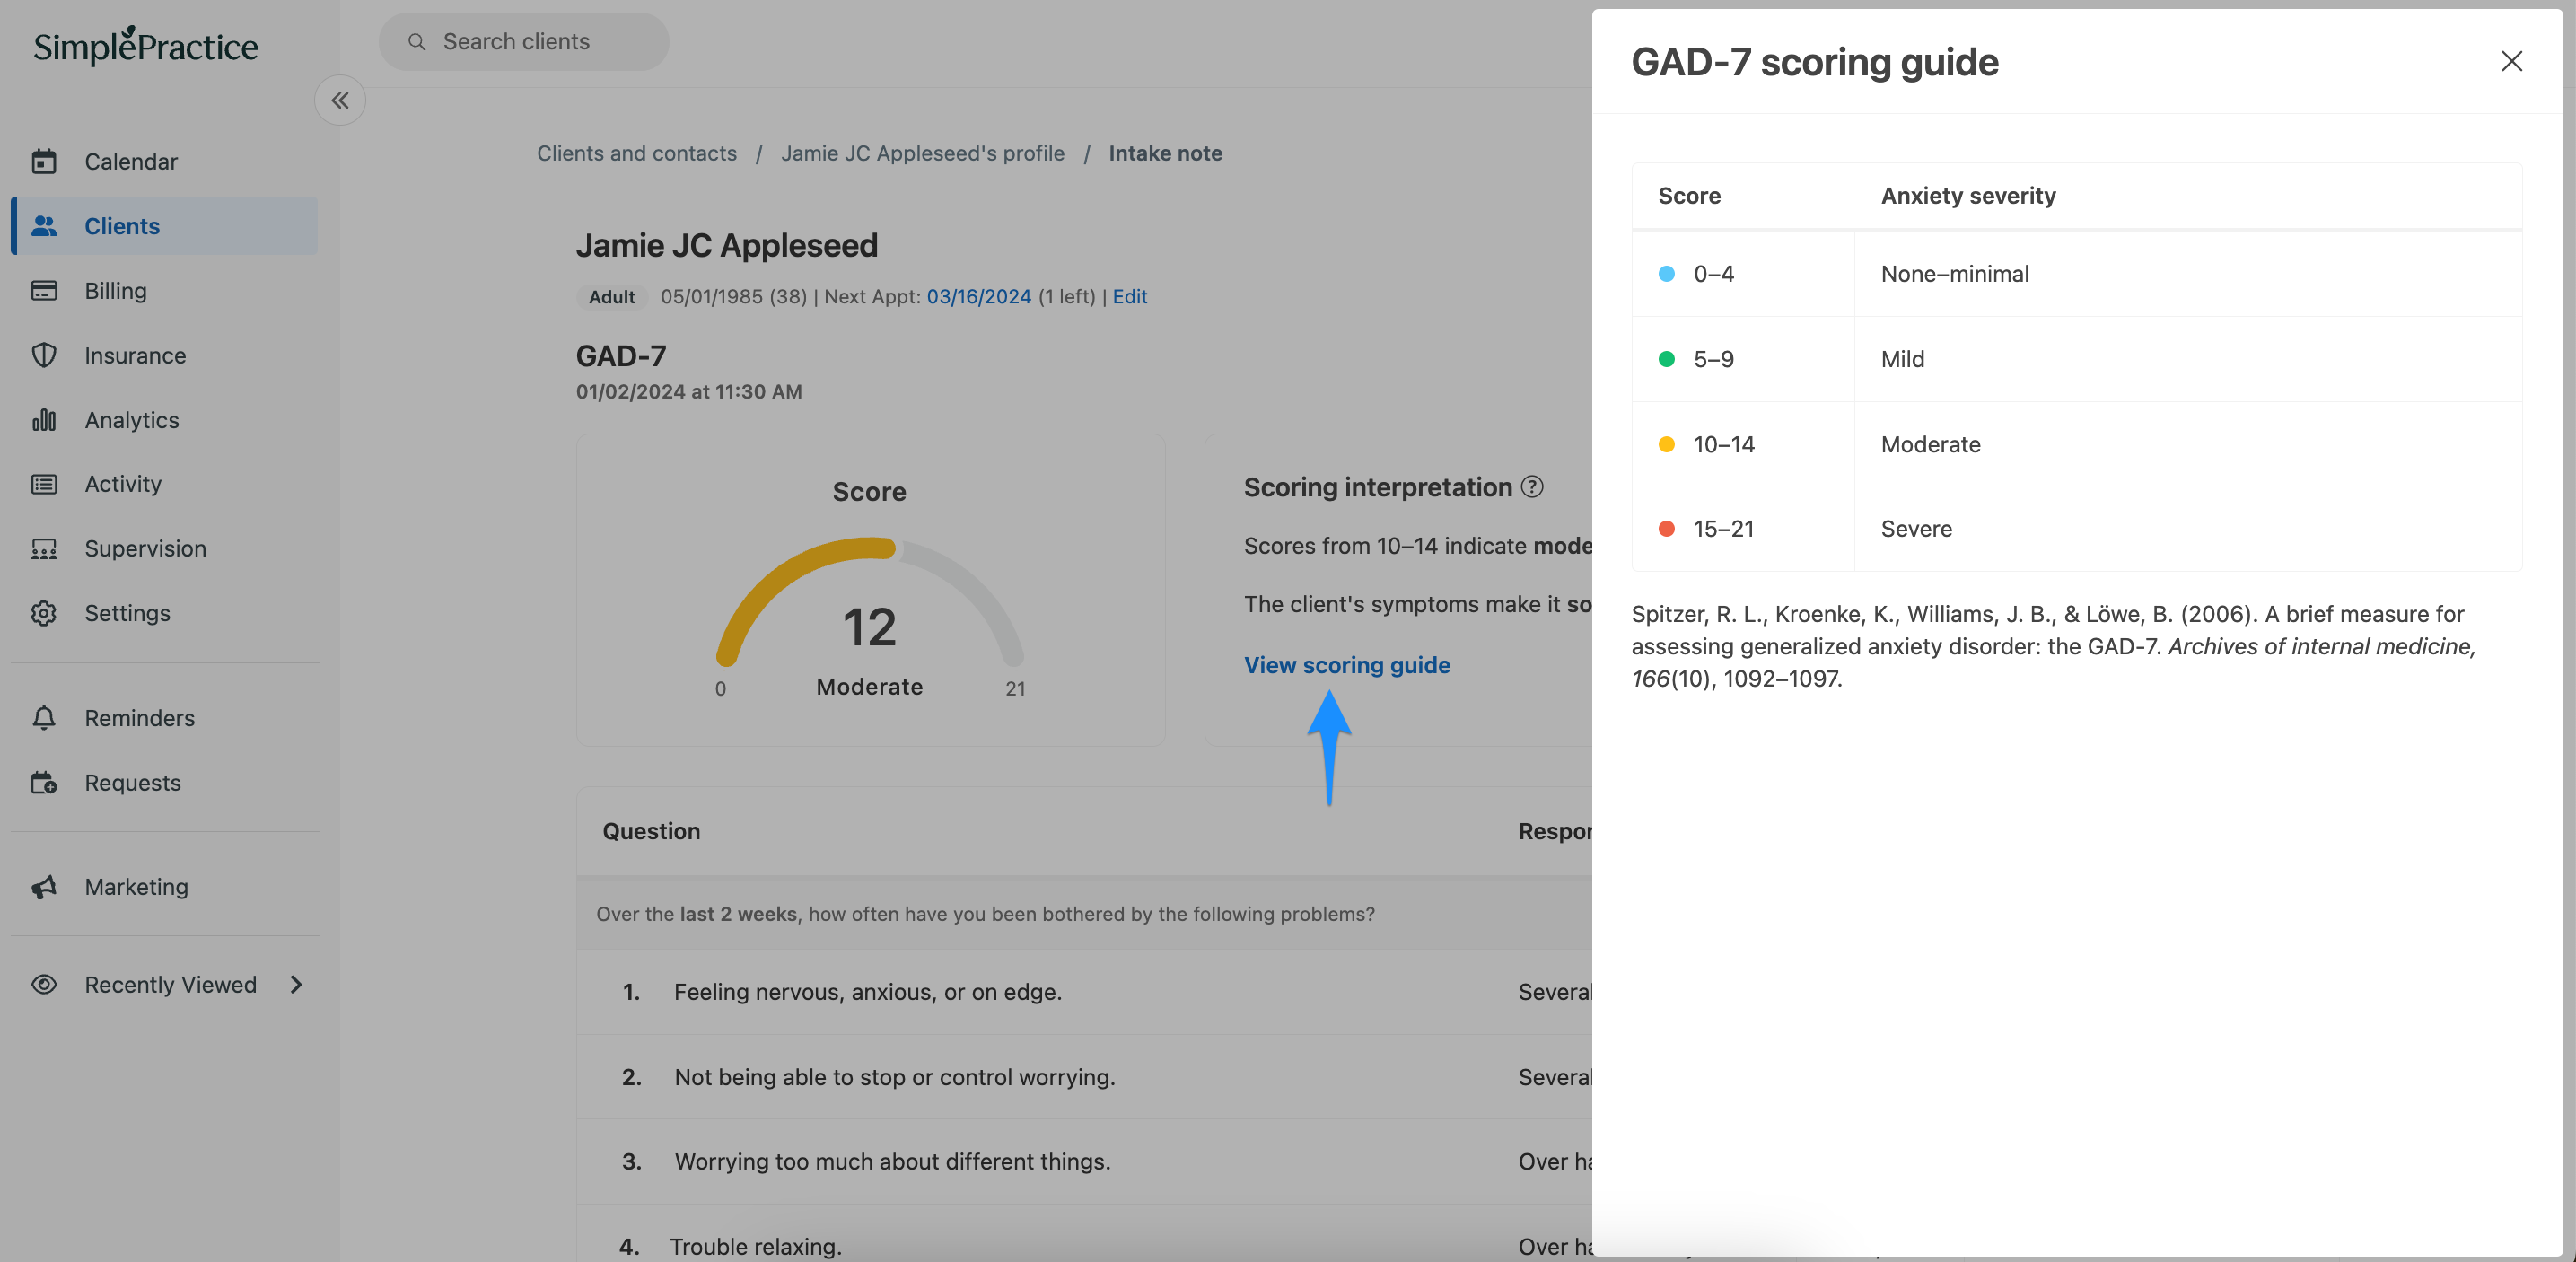Click the Spitzer et al. citation text

tap(2053, 646)
